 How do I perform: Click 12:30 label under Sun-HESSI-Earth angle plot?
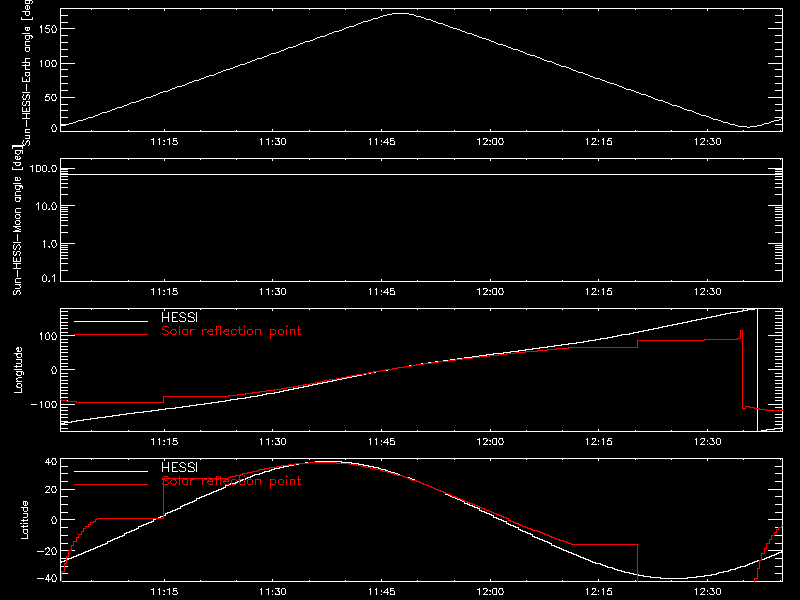(708, 142)
